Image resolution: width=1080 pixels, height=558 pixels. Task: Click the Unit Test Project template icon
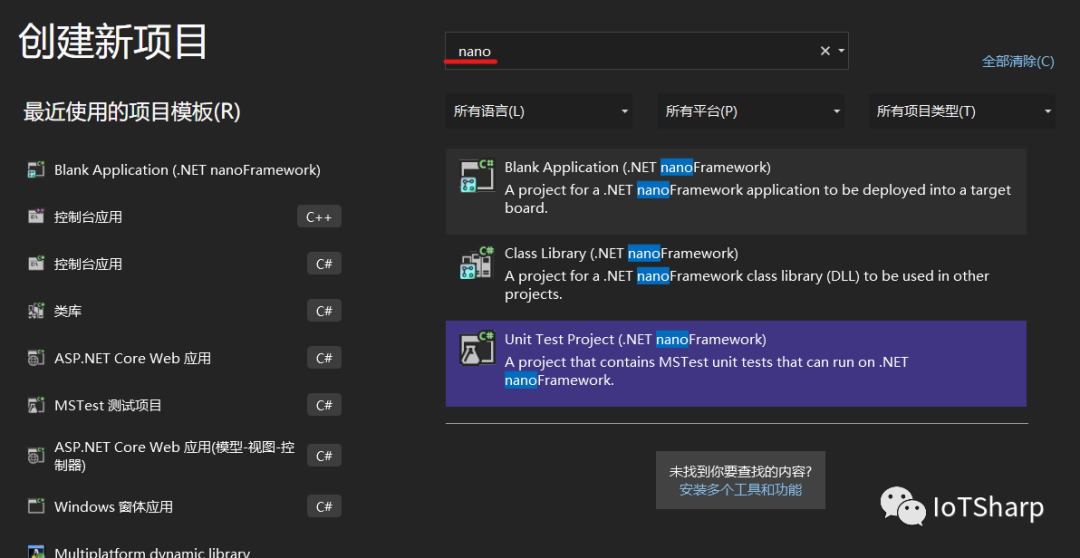click(477, 348)
